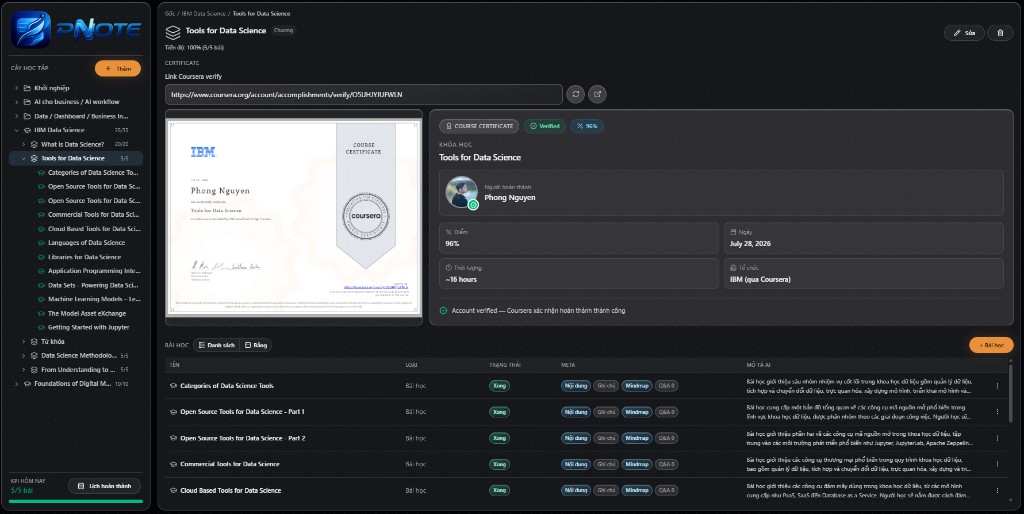Collapse the IBM Data Science course

point(16,130)
